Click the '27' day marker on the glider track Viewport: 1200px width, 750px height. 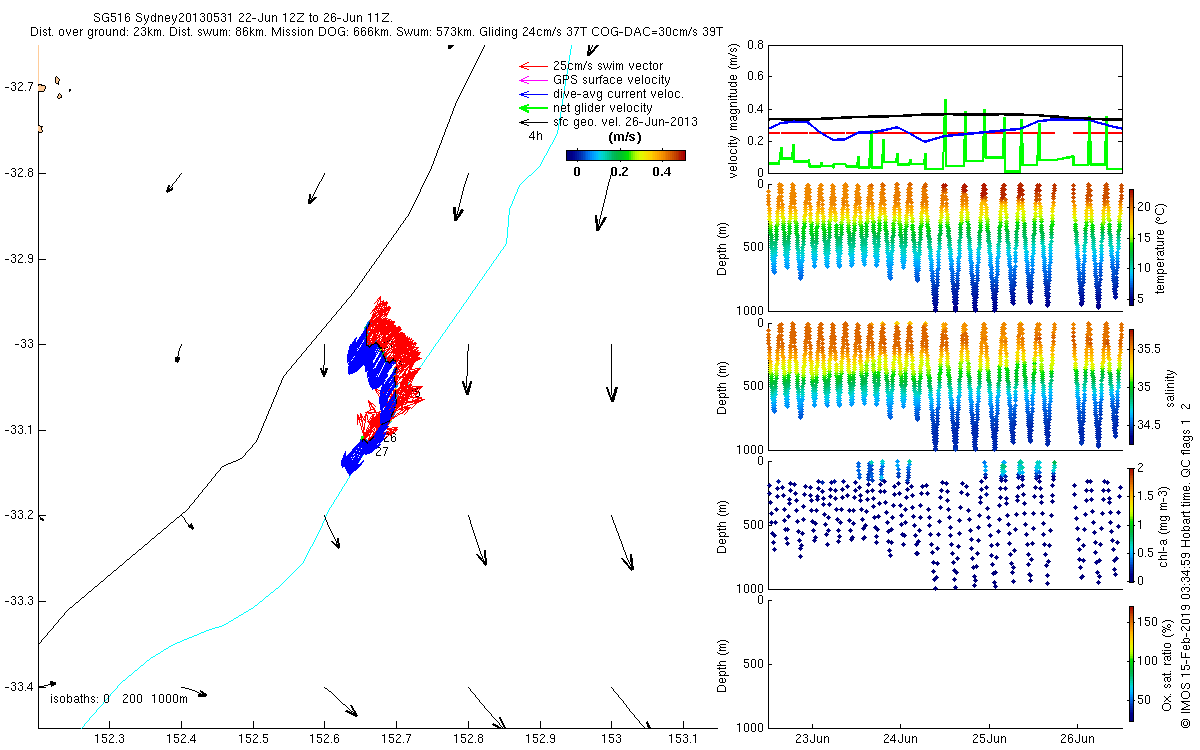[382, 452]
